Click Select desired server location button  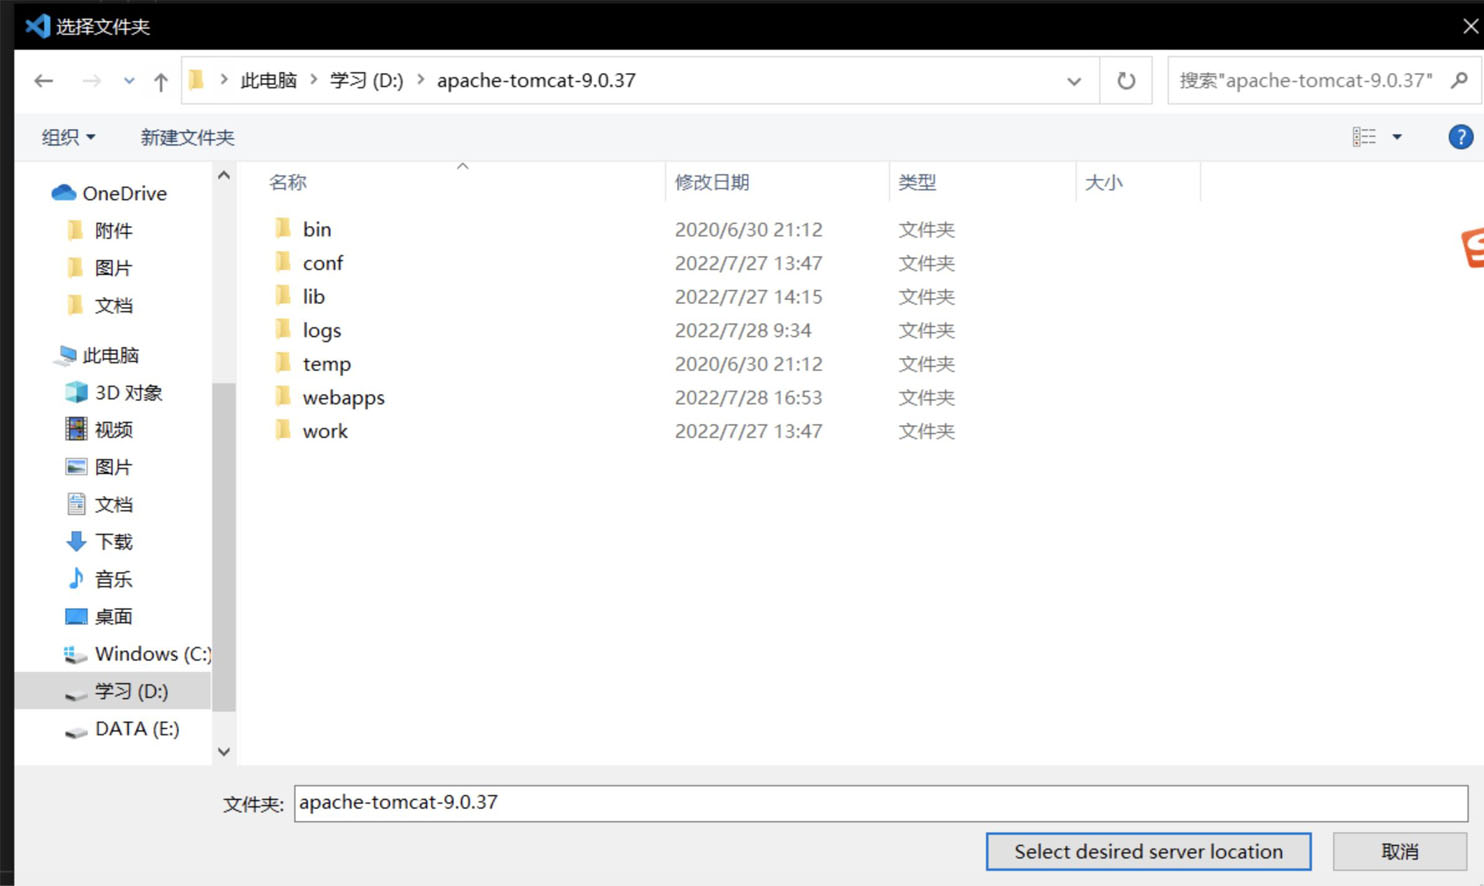coord(1148,852)
